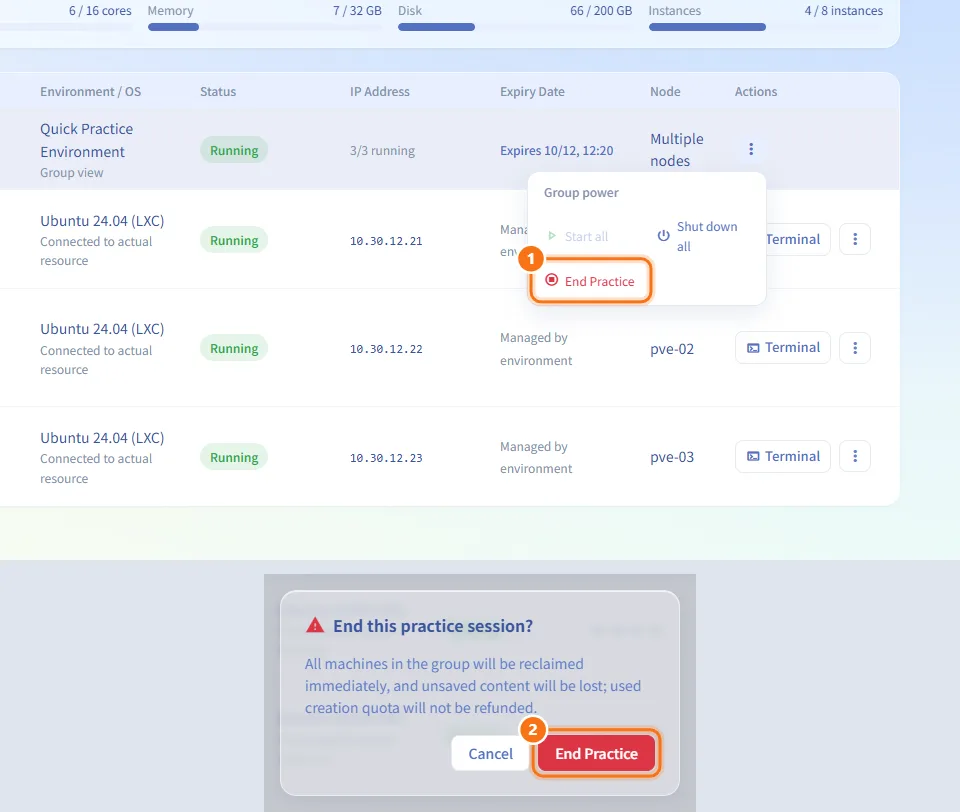The width and height of the screenshot is (960, 812).
Task: Select Start all in the Group power menu
Action: [579, 236]
